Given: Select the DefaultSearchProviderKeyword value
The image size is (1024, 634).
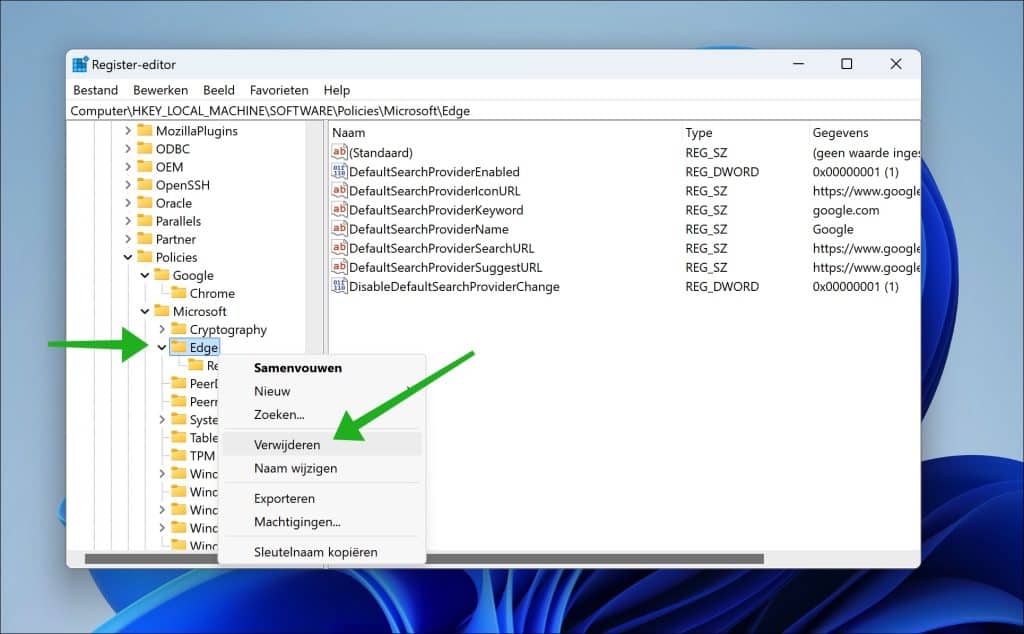Looking at the screenshot, I should click(436, 210).
